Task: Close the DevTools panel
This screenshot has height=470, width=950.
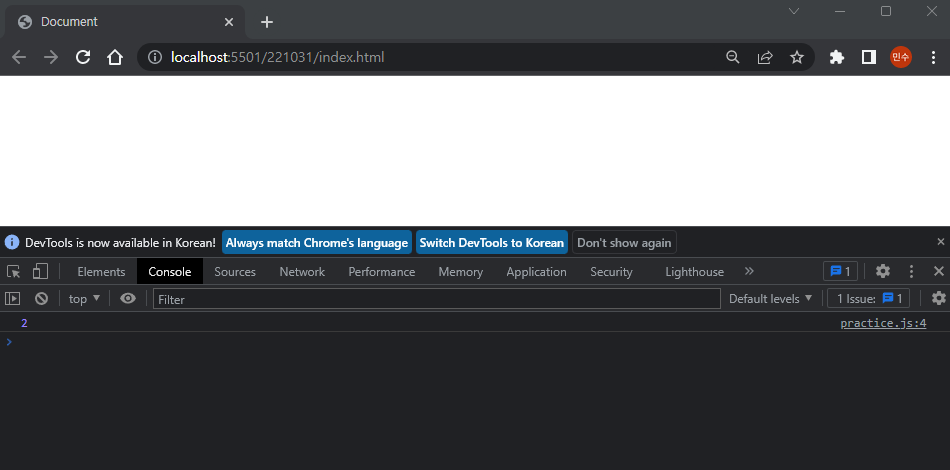Action: pos(938,271)
